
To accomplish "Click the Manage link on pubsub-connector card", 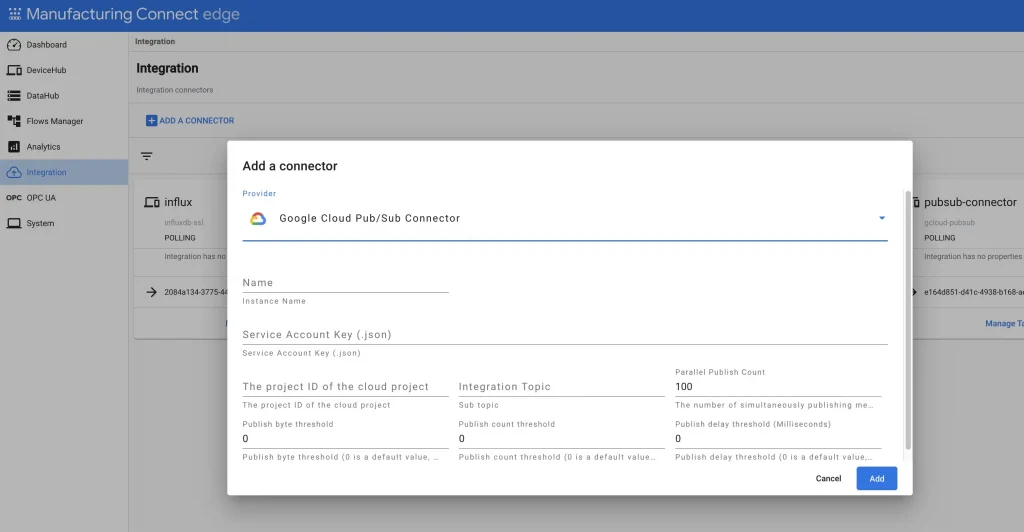I will 1004,324.
